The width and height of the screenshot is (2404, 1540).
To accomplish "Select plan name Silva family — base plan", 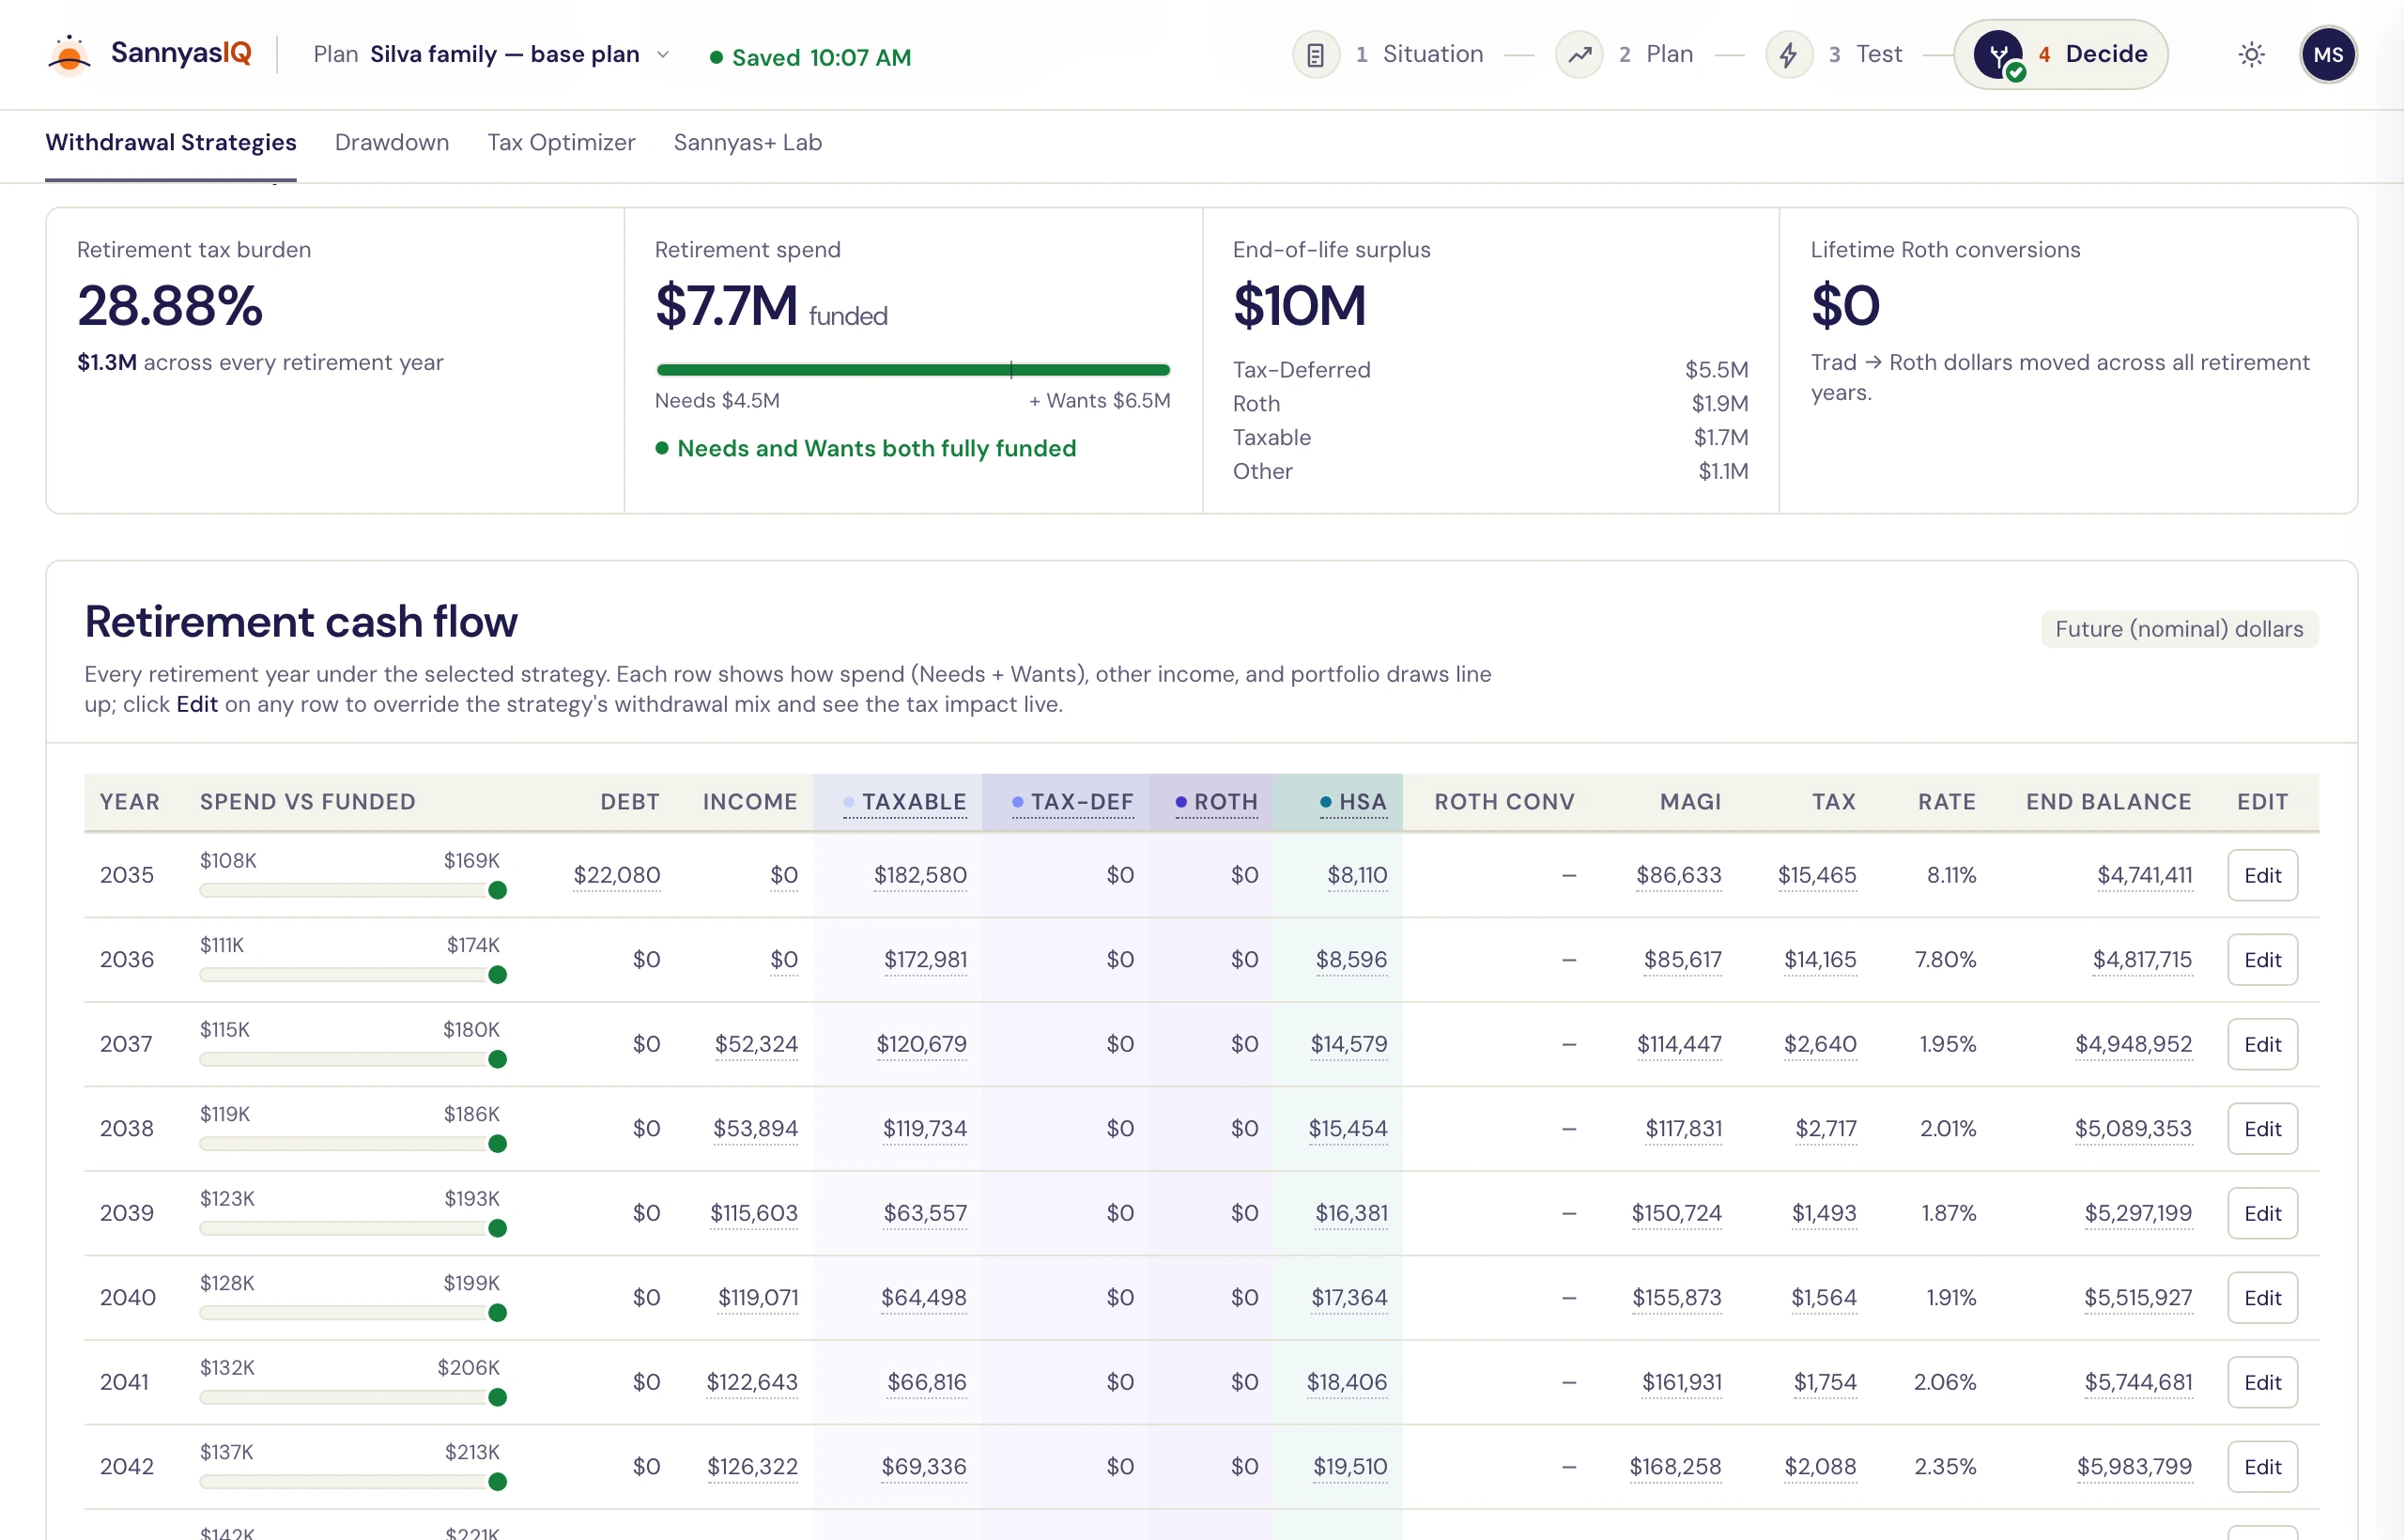I will click(x=505, y=54).
